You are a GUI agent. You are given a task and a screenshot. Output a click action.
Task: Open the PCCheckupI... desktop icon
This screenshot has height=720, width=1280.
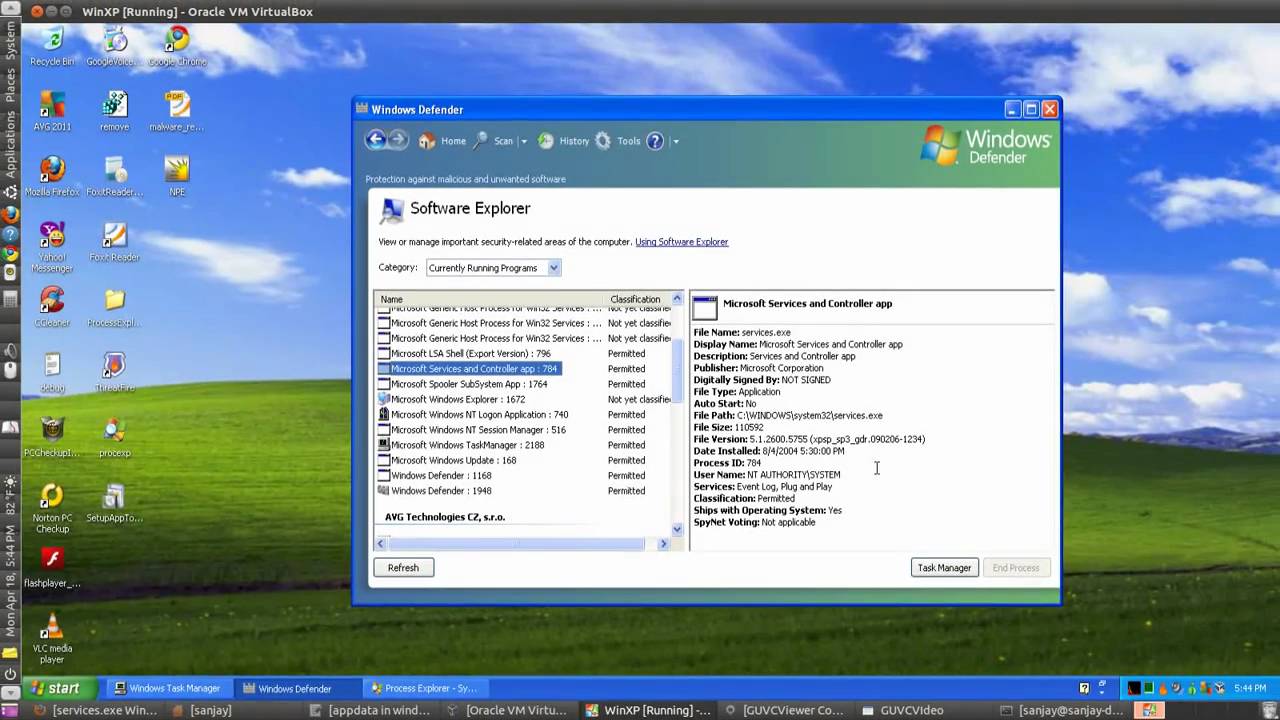[x=52, y=437]
